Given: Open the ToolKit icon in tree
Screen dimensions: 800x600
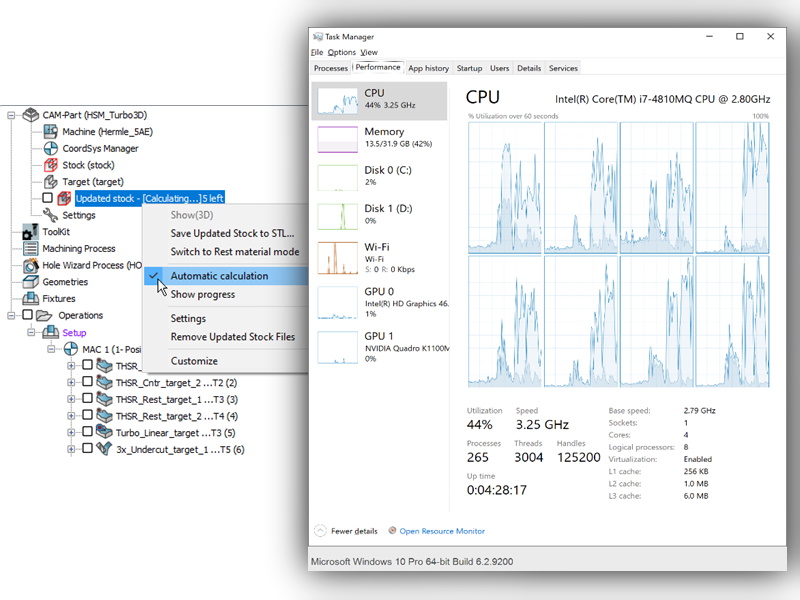Looking at the screenshot, I should (30, 232).
